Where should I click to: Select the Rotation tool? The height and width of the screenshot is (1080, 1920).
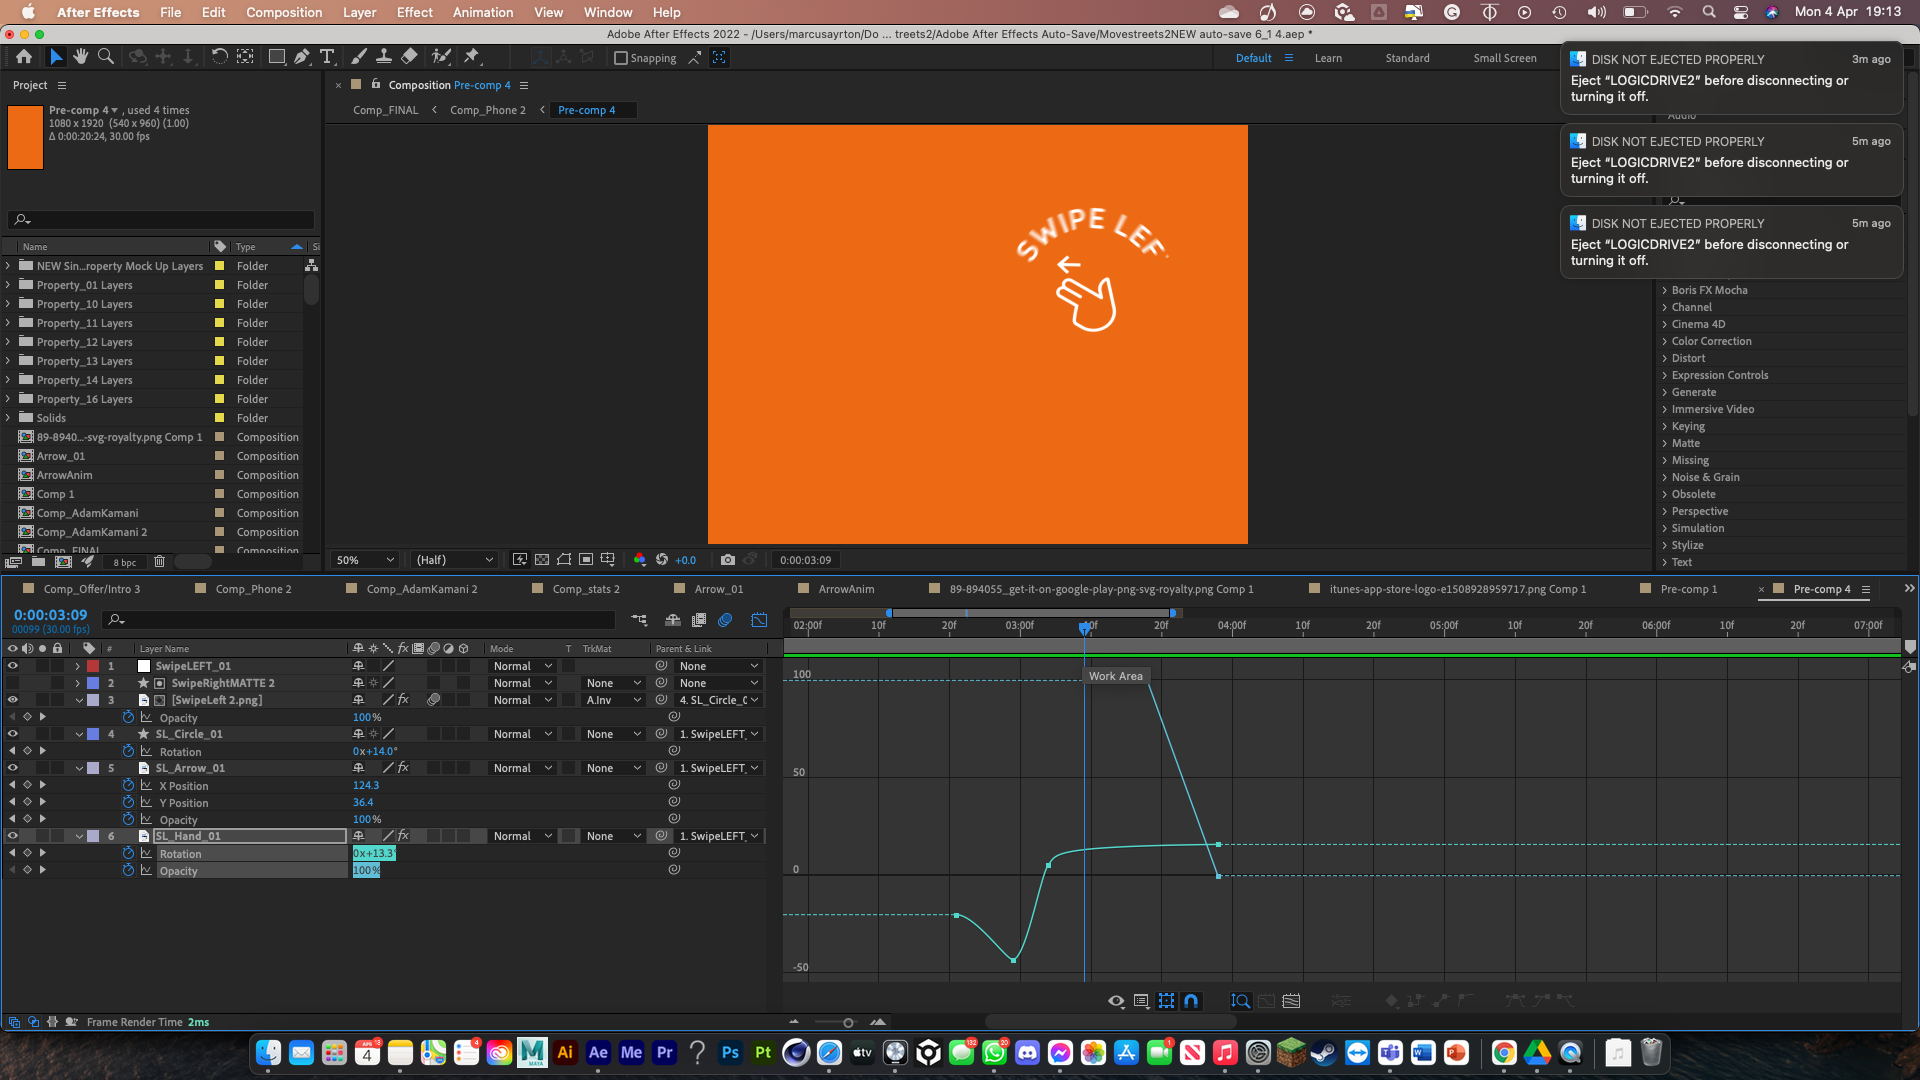pyautogui.click(x=219, y=57)
